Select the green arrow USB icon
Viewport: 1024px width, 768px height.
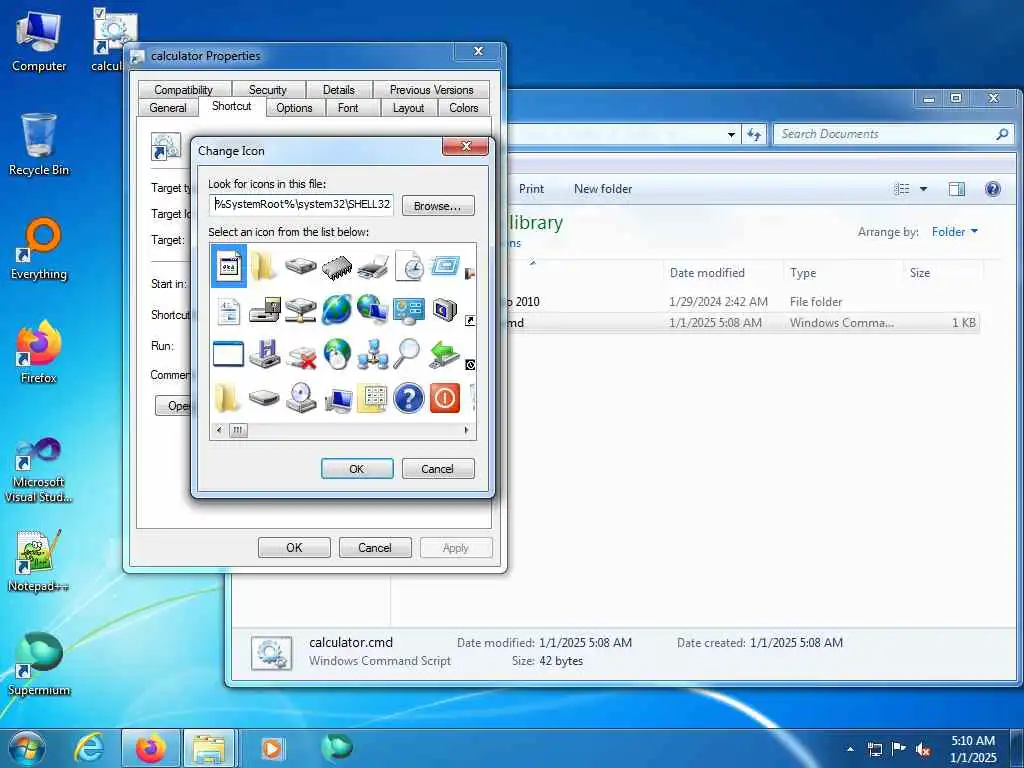pyautogui.click(x=445, y=354)
